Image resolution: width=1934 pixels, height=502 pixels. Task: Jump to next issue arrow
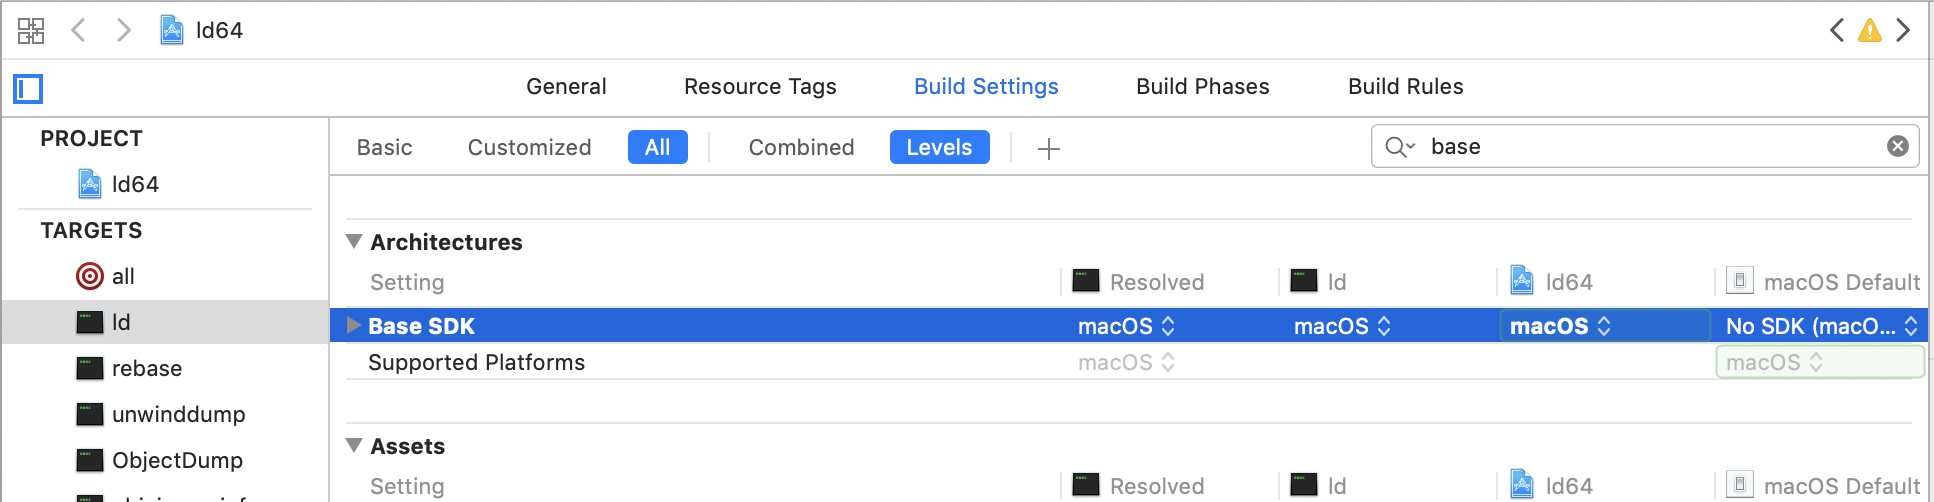[x=1903, y=31]
